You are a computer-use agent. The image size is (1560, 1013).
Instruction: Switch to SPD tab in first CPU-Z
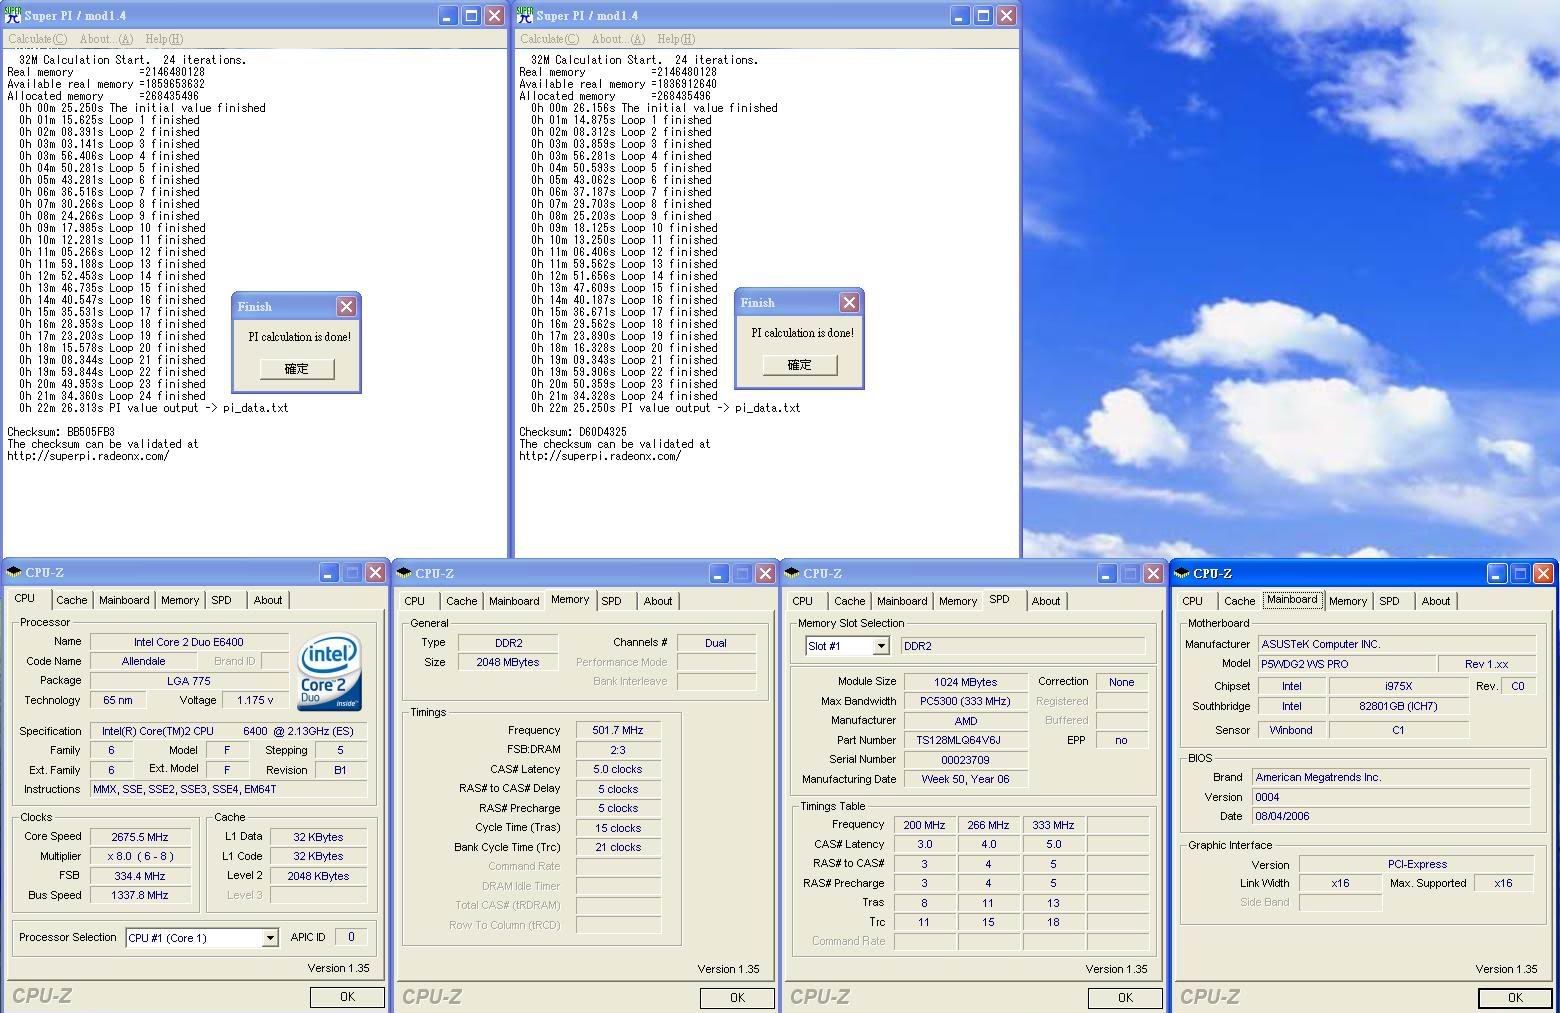[221, 600]
